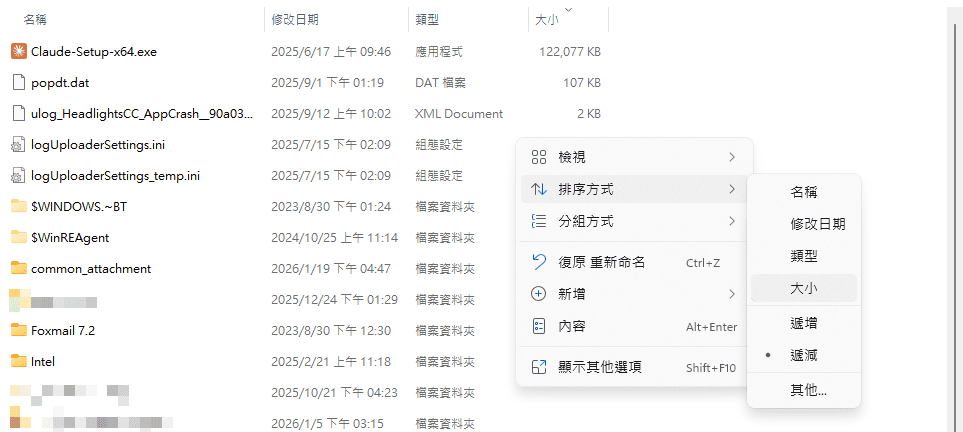
Task: Select file name logUploaderSettings_temp.ini
Action: coord(115,176)
